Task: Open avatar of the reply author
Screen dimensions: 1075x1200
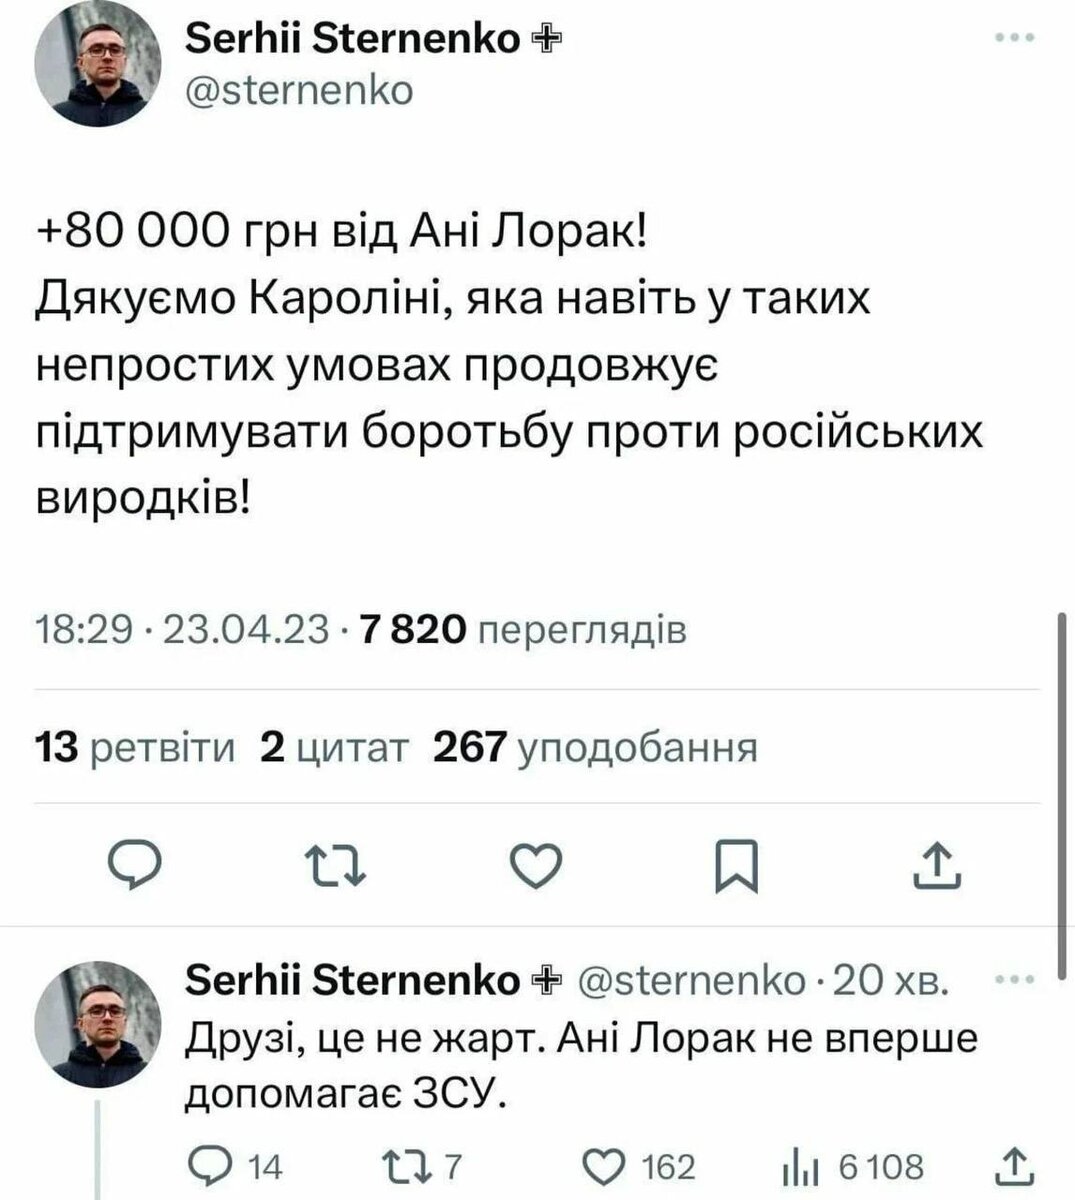Action: (98, 1024)
